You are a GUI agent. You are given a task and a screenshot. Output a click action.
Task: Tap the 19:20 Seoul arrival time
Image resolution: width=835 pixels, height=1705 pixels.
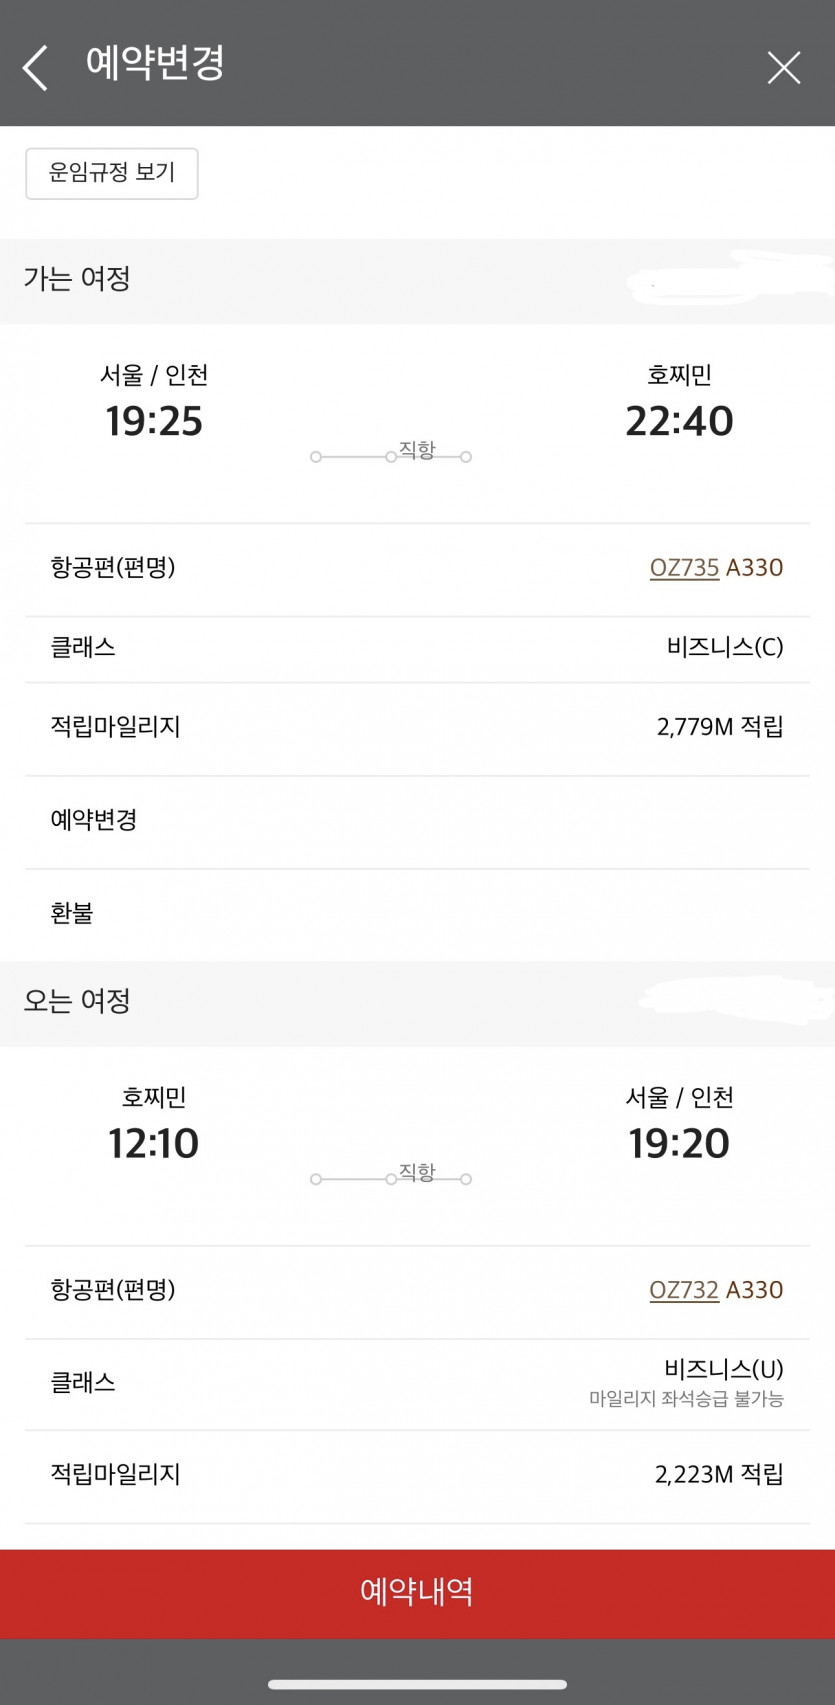[x=679, y=1143]
